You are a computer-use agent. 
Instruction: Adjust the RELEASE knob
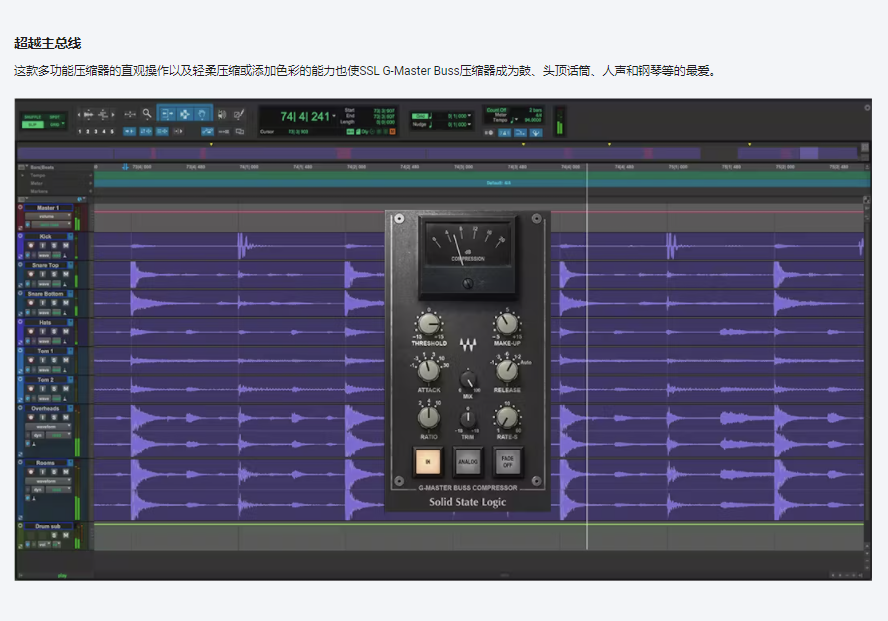click(506, 371)
